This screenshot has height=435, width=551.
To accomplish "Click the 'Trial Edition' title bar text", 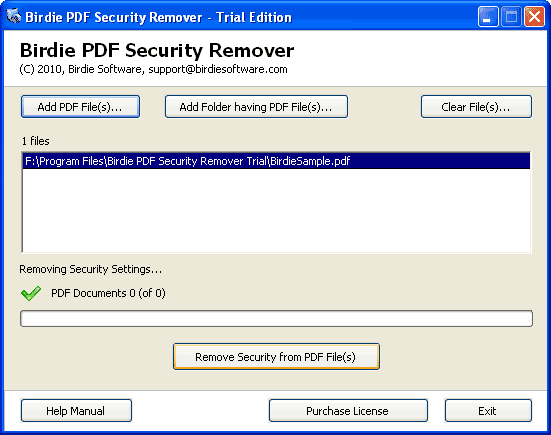I will tap(254, 17).
